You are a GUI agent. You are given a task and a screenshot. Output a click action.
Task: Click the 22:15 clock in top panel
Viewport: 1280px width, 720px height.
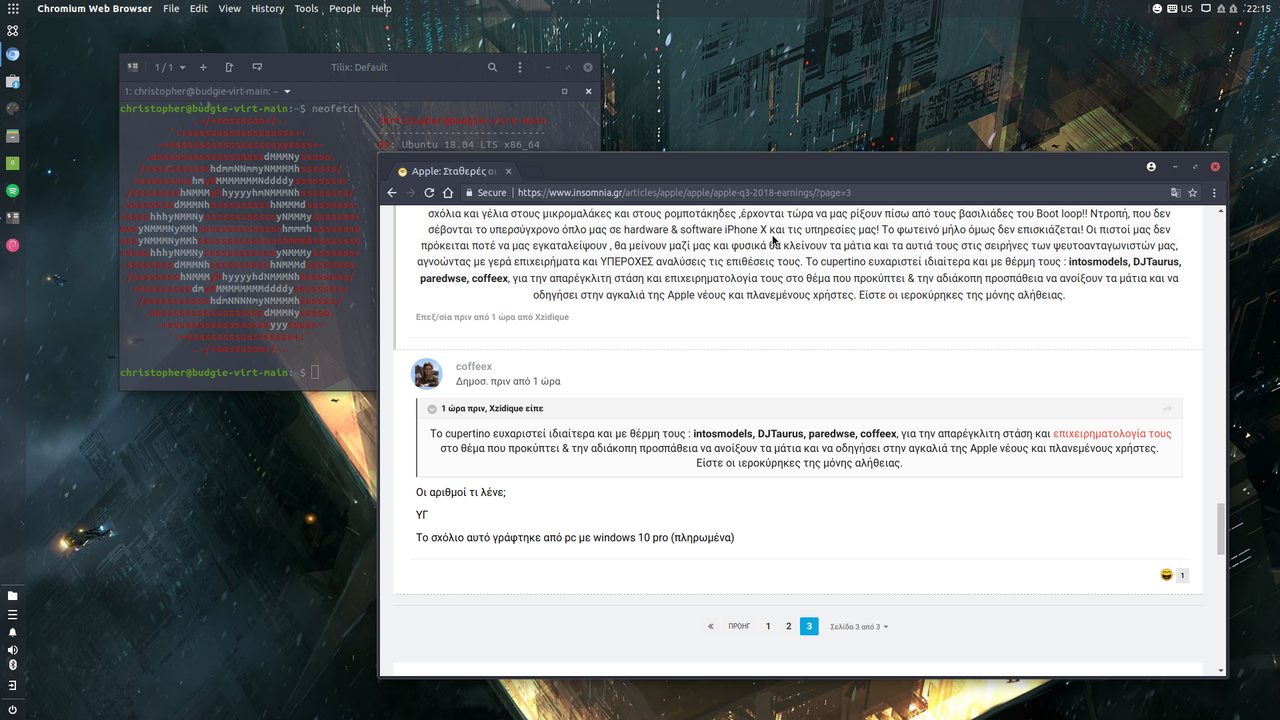tap(1257, 8)
